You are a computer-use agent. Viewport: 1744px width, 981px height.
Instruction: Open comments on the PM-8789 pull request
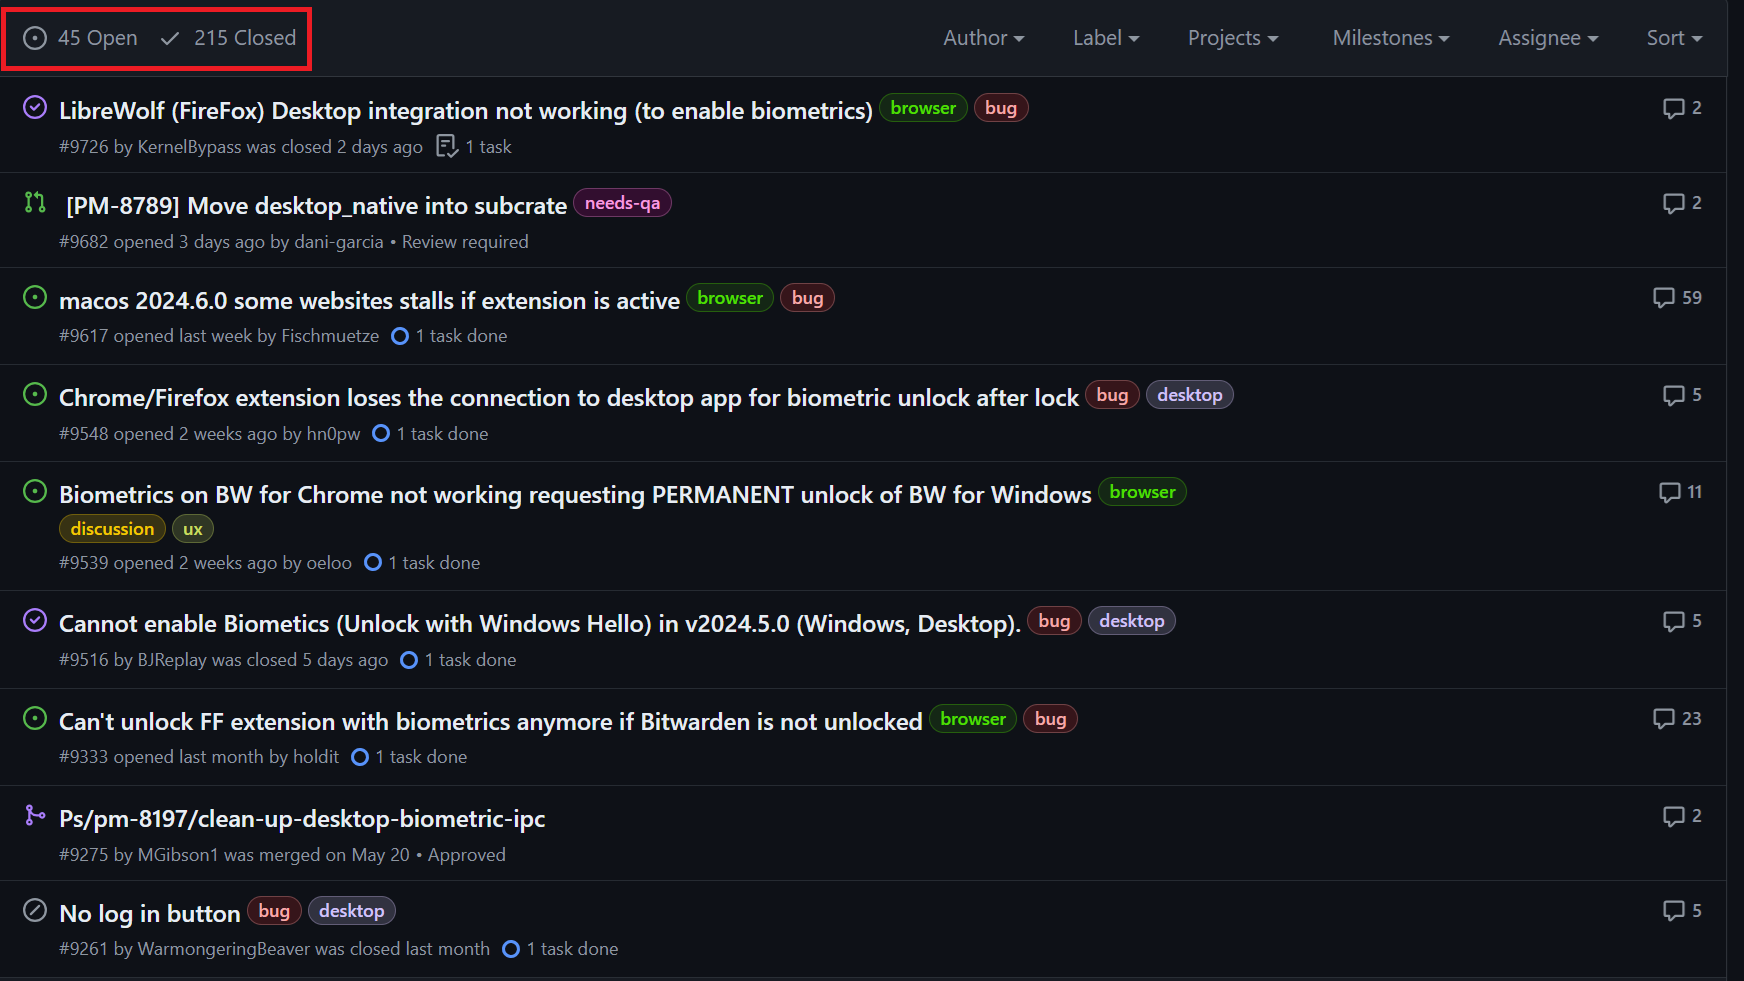coord(1682,203)
